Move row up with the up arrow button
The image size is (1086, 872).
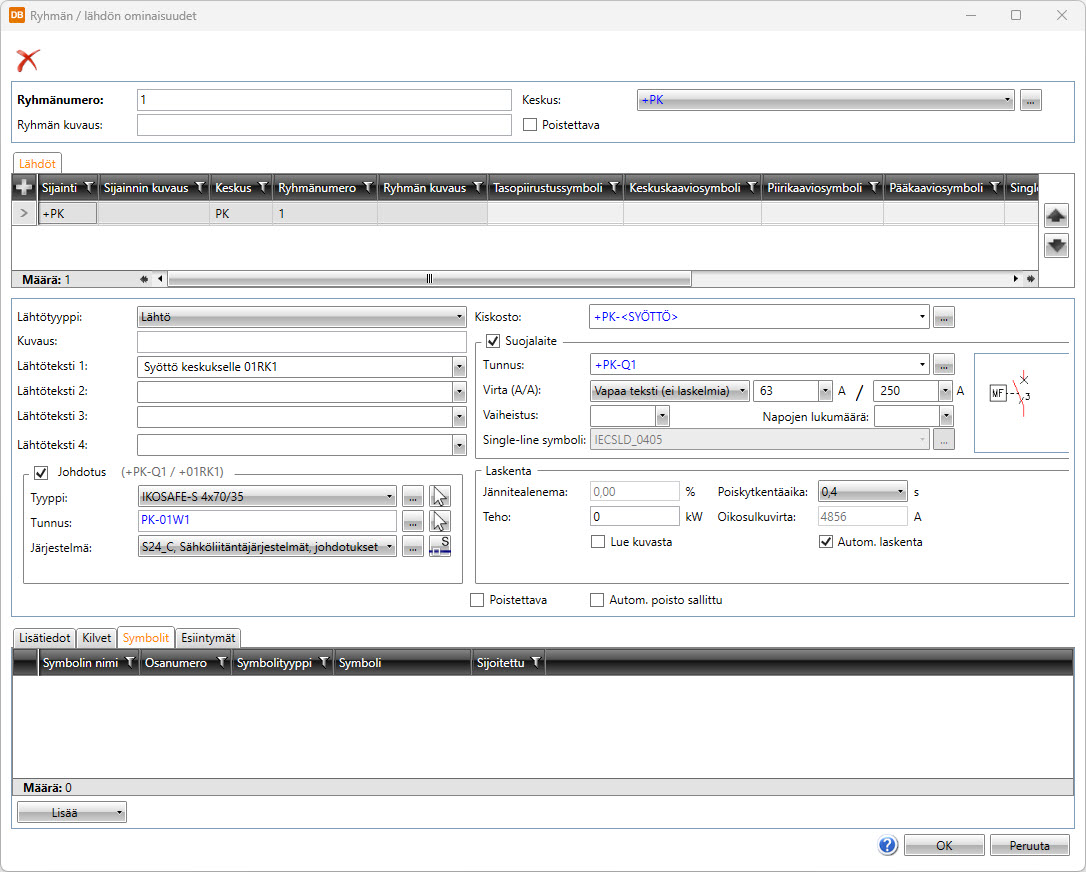(x=1056, y=216)
